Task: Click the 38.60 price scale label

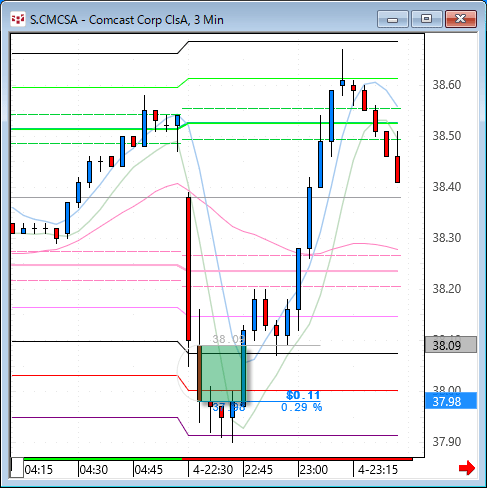Action: (447, 85)
